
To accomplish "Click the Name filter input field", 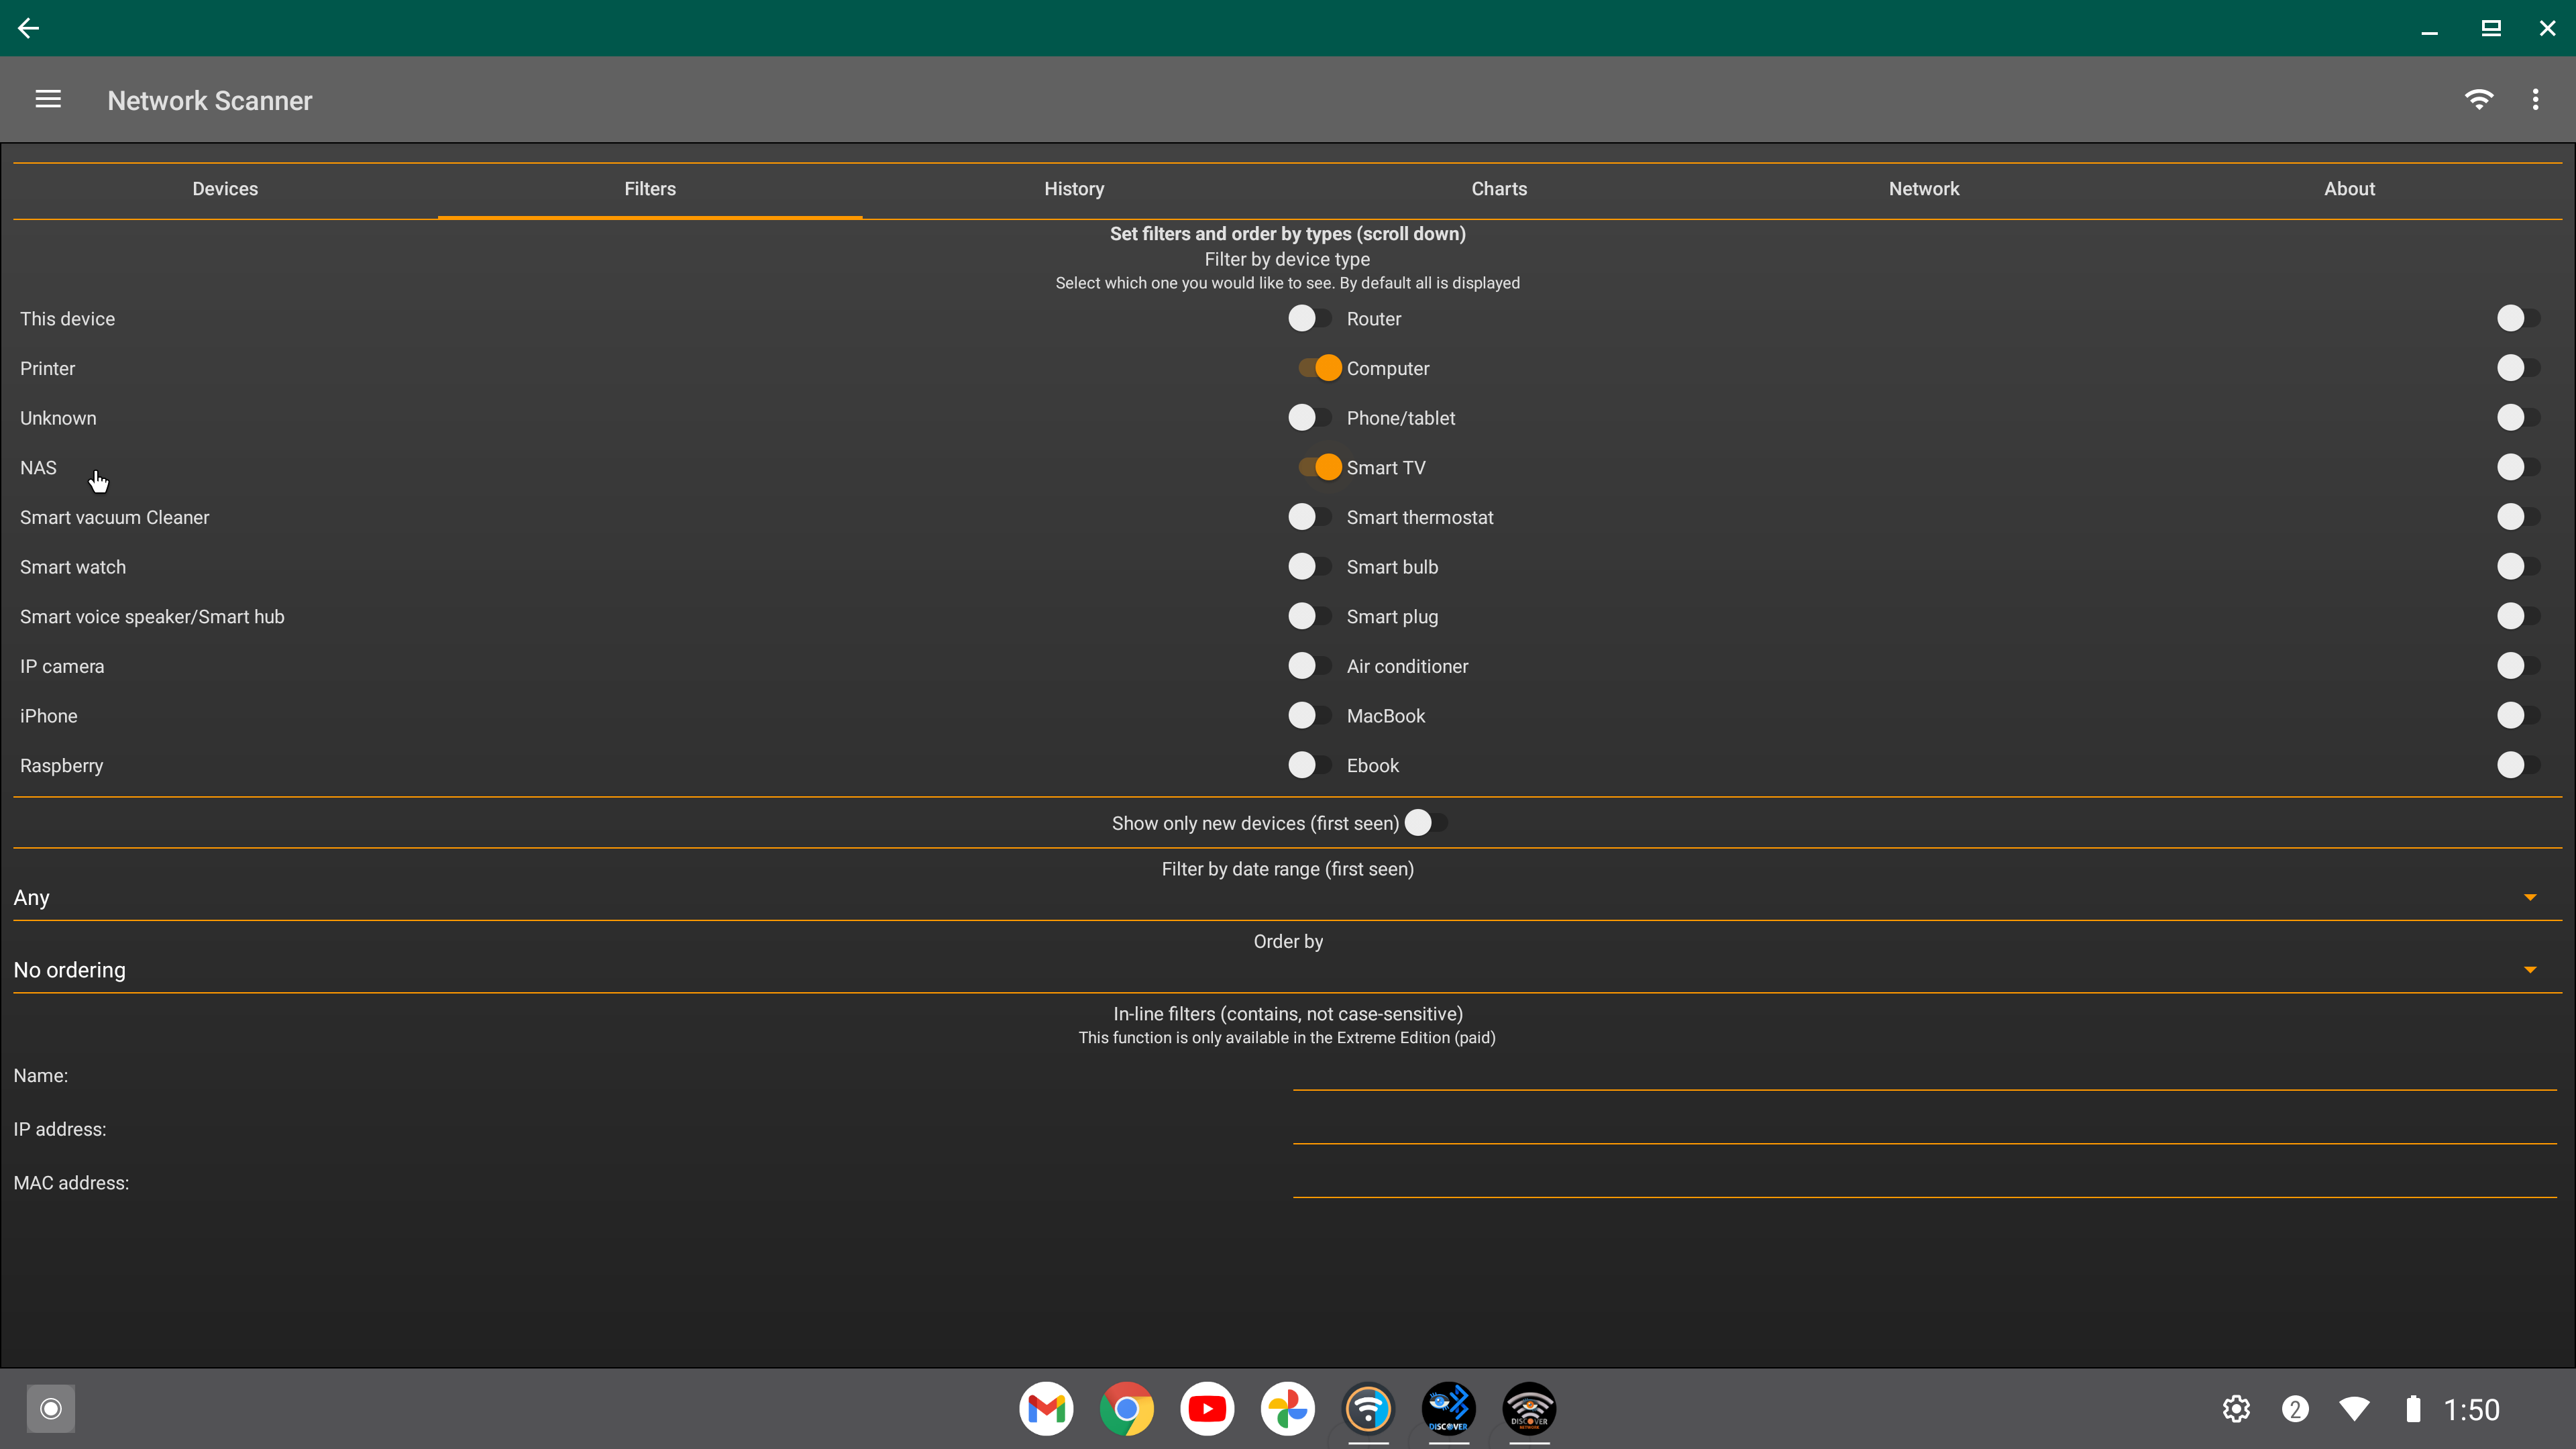I will (x=1923, y=1075).
